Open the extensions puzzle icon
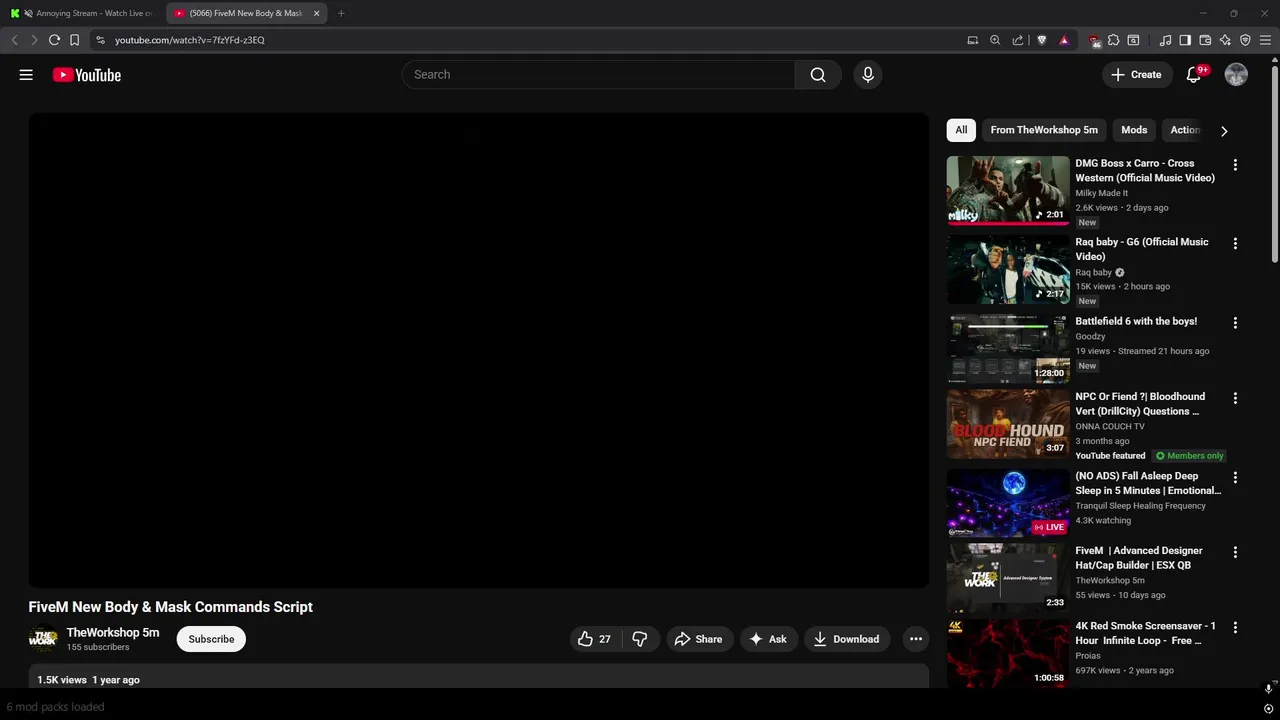 tap(1113, 40)
